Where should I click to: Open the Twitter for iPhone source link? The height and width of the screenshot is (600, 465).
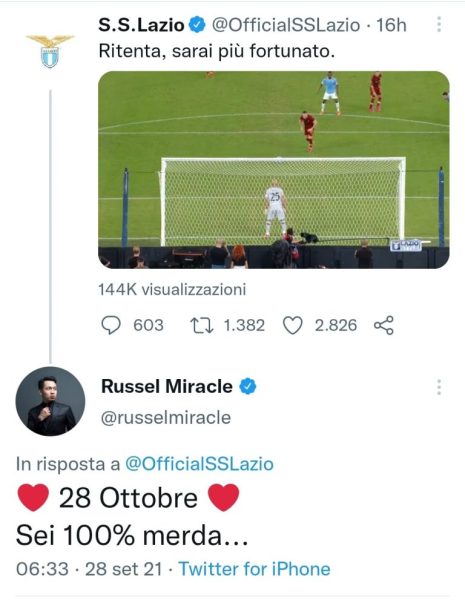coord(255,569)
